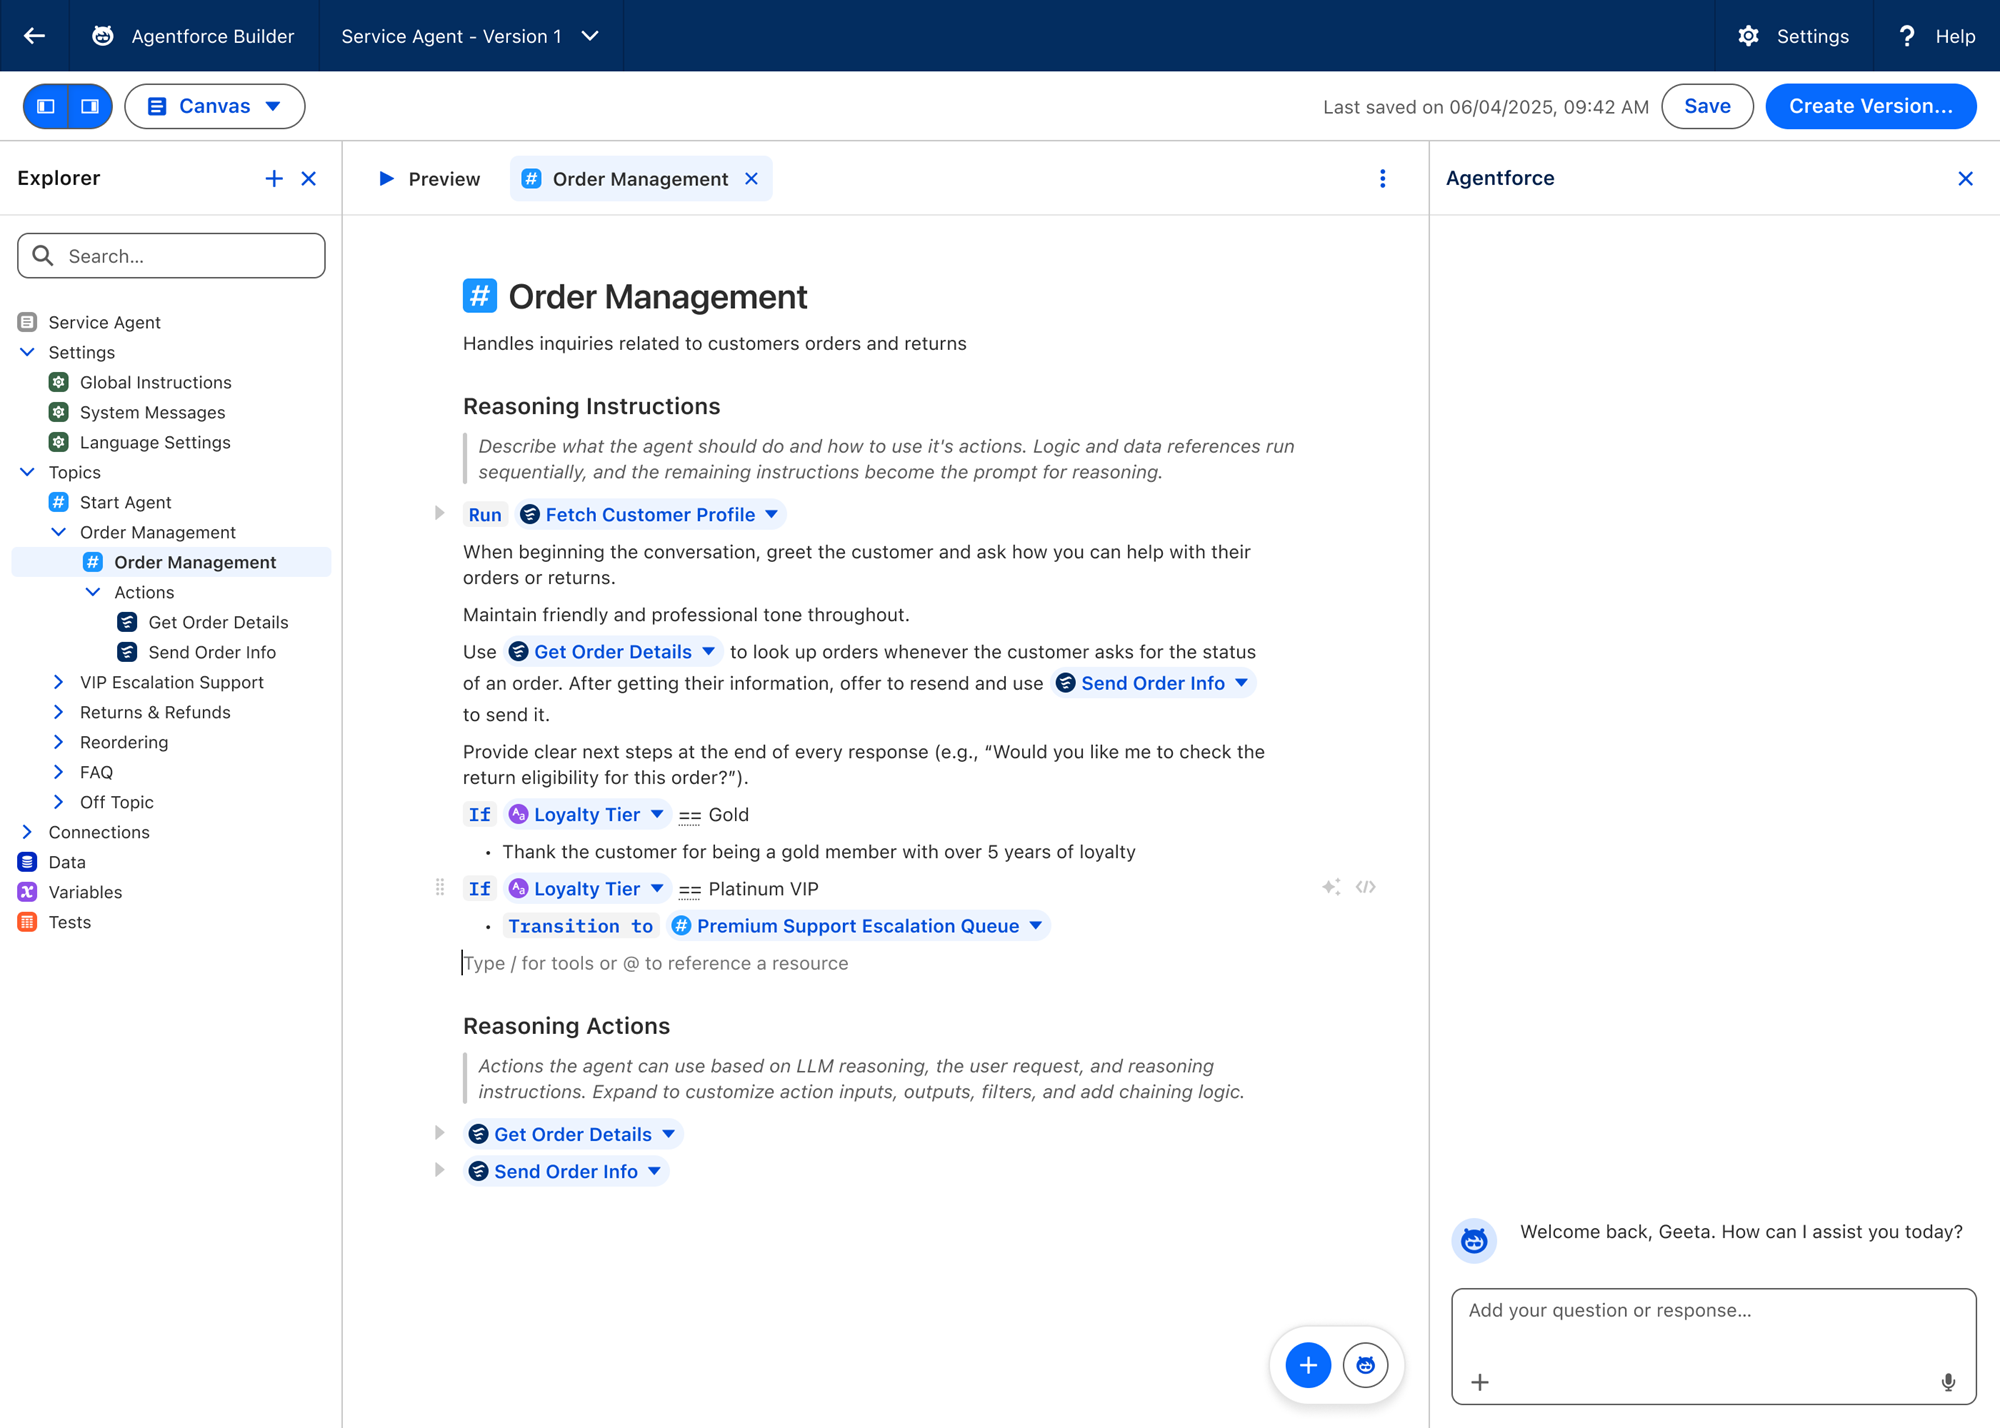Add new item with Explorer plus icon

(x=274, y=179)
